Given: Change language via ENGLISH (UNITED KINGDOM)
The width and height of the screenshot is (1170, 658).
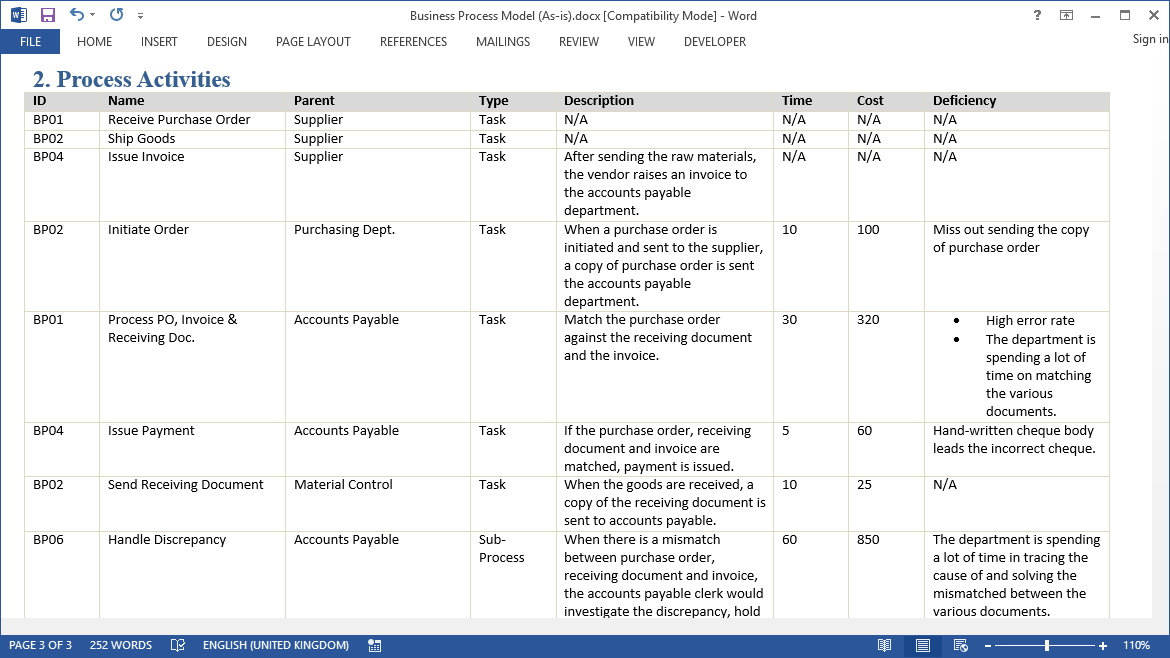Looking at the screenshot, I should click(276, 645).
